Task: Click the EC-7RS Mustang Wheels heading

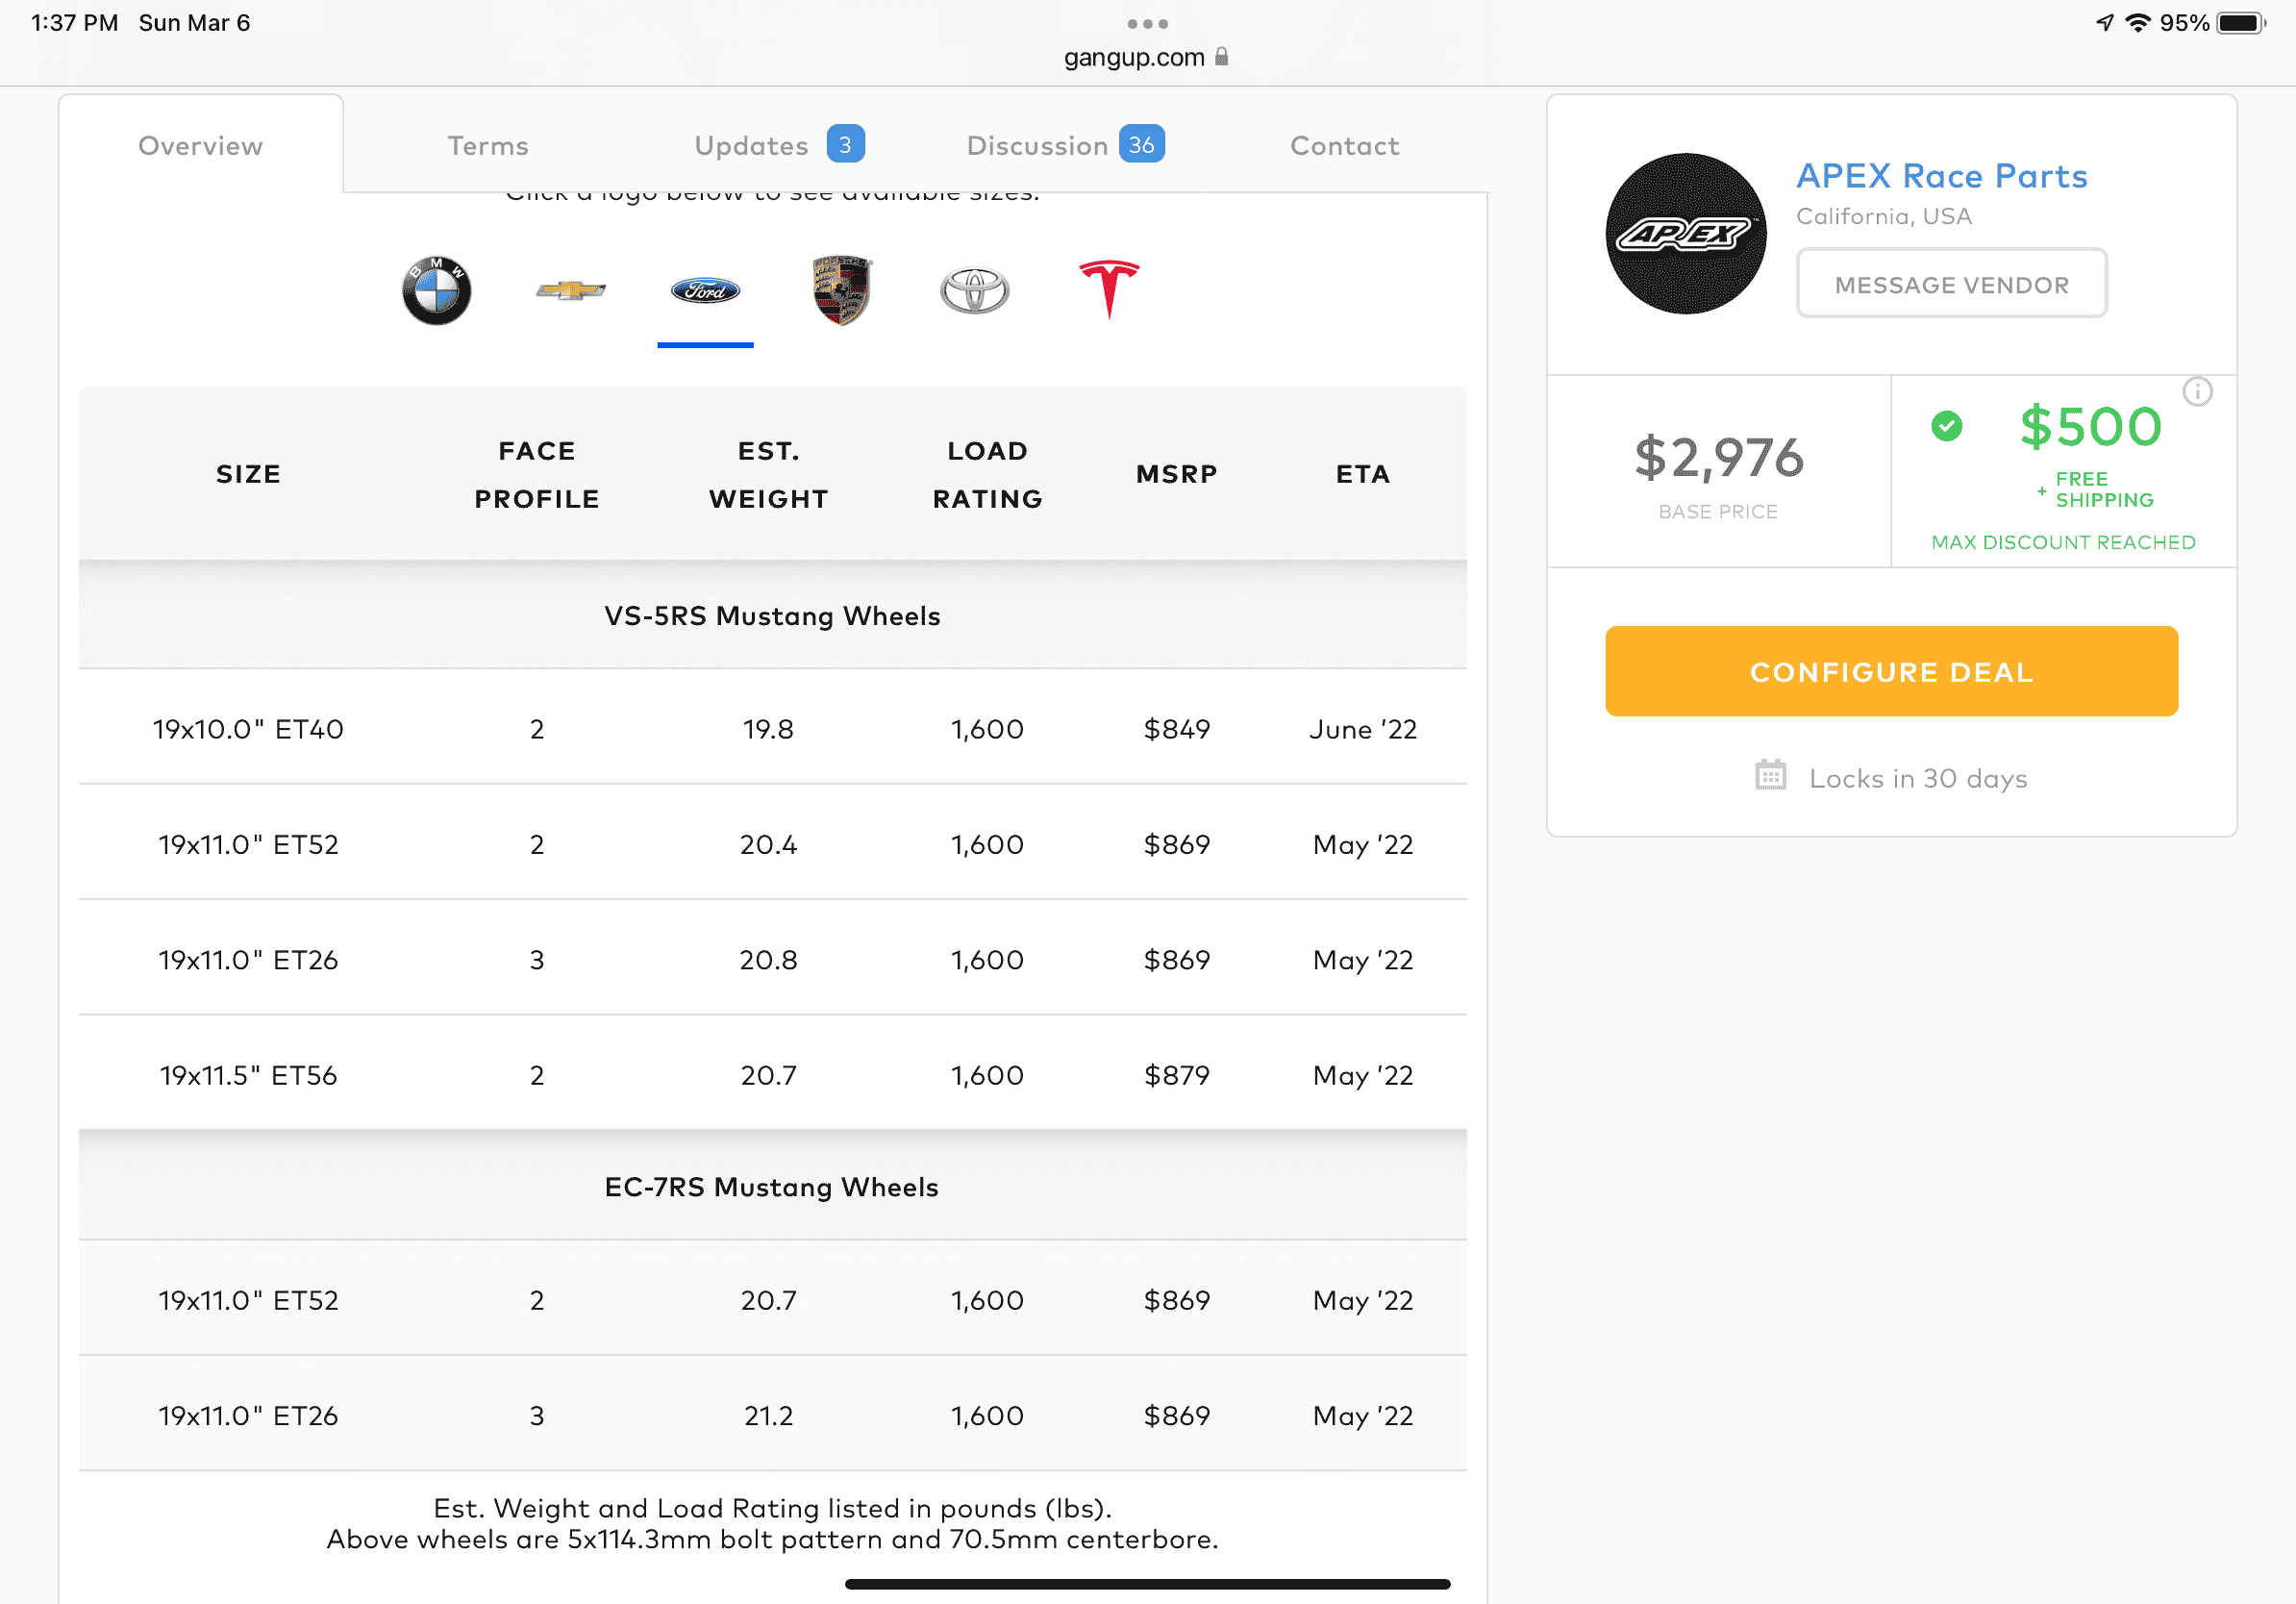Action: (772, 1186)
